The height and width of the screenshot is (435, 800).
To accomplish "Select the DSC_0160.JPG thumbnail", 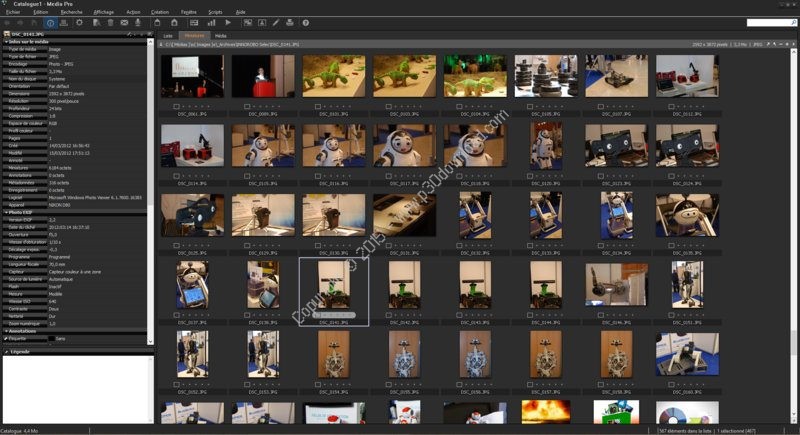I will pos(687,354).
